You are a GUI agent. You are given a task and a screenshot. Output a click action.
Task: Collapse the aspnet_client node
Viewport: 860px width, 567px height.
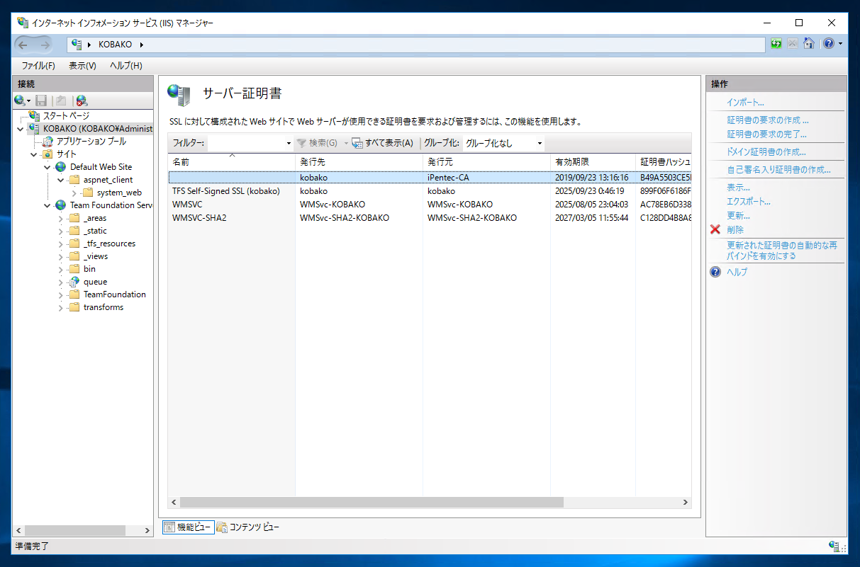tap(61, 180)
